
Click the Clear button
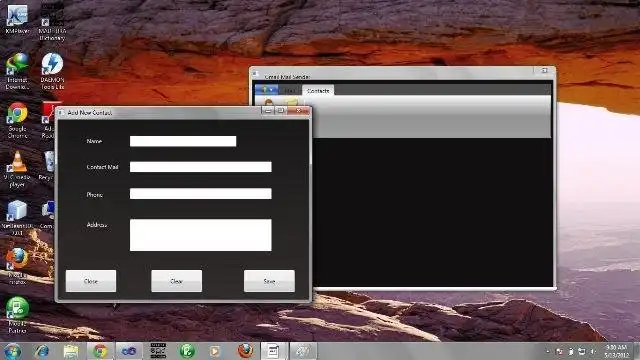pyautogui.click(x=176, y=281)
